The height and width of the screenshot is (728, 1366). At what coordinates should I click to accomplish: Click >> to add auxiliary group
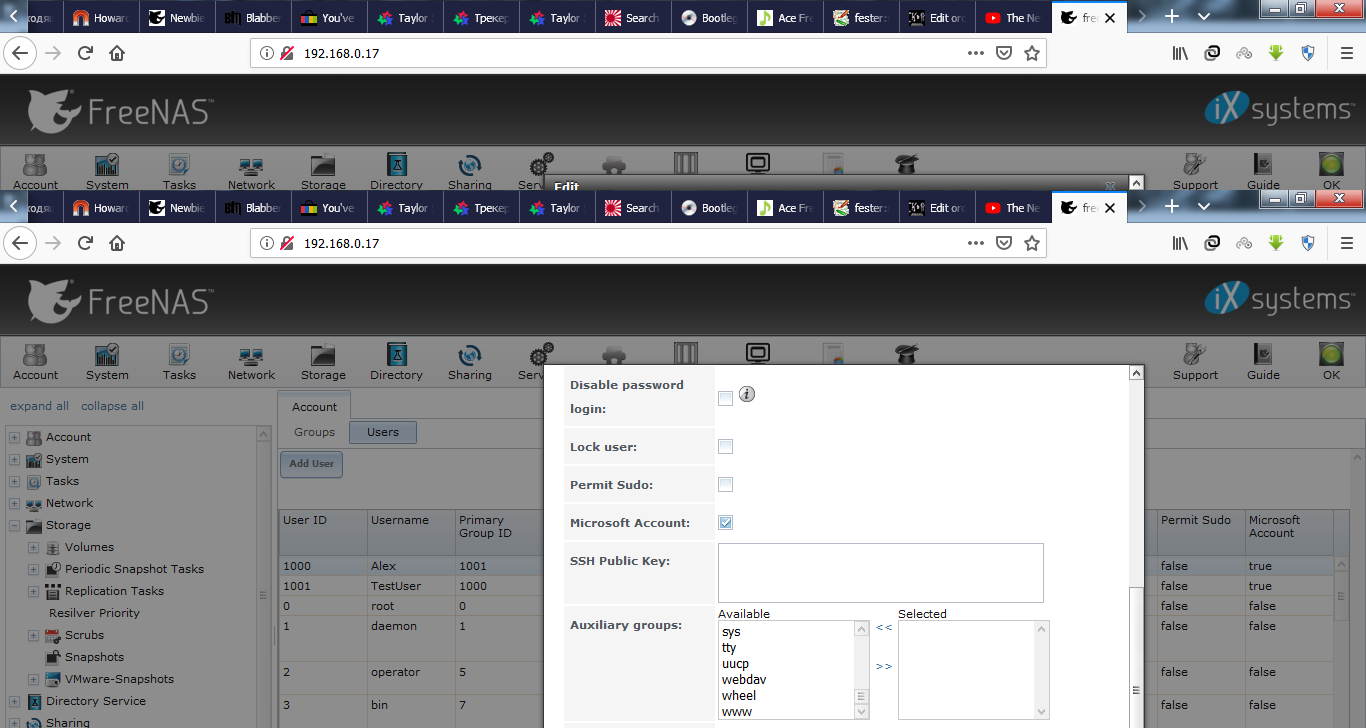coord(884,666)
